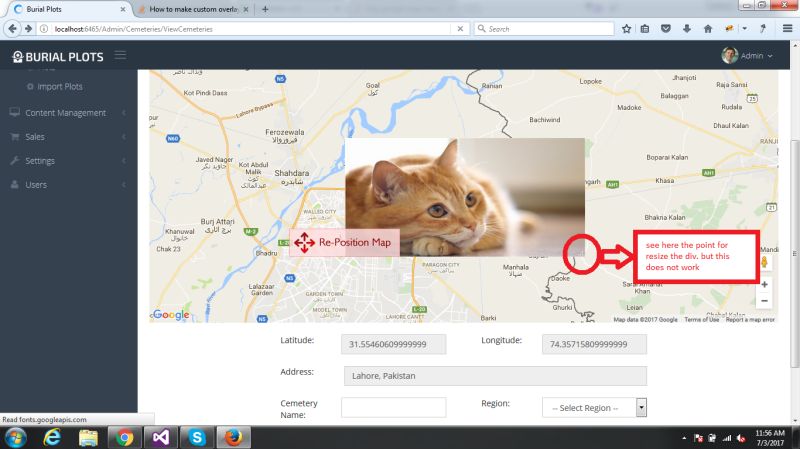
Task: Go to the browser Home icon
Action: [708, 29]
